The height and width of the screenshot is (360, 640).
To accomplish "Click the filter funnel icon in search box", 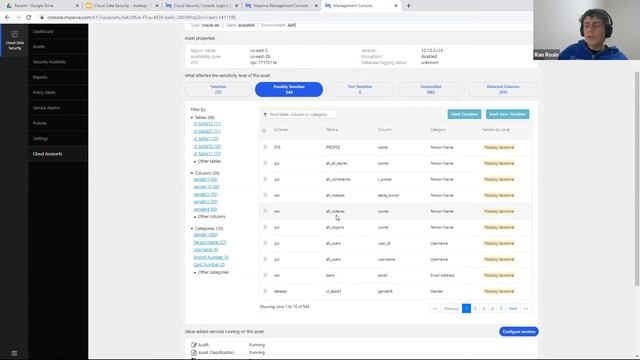I will tap(265, 115).
